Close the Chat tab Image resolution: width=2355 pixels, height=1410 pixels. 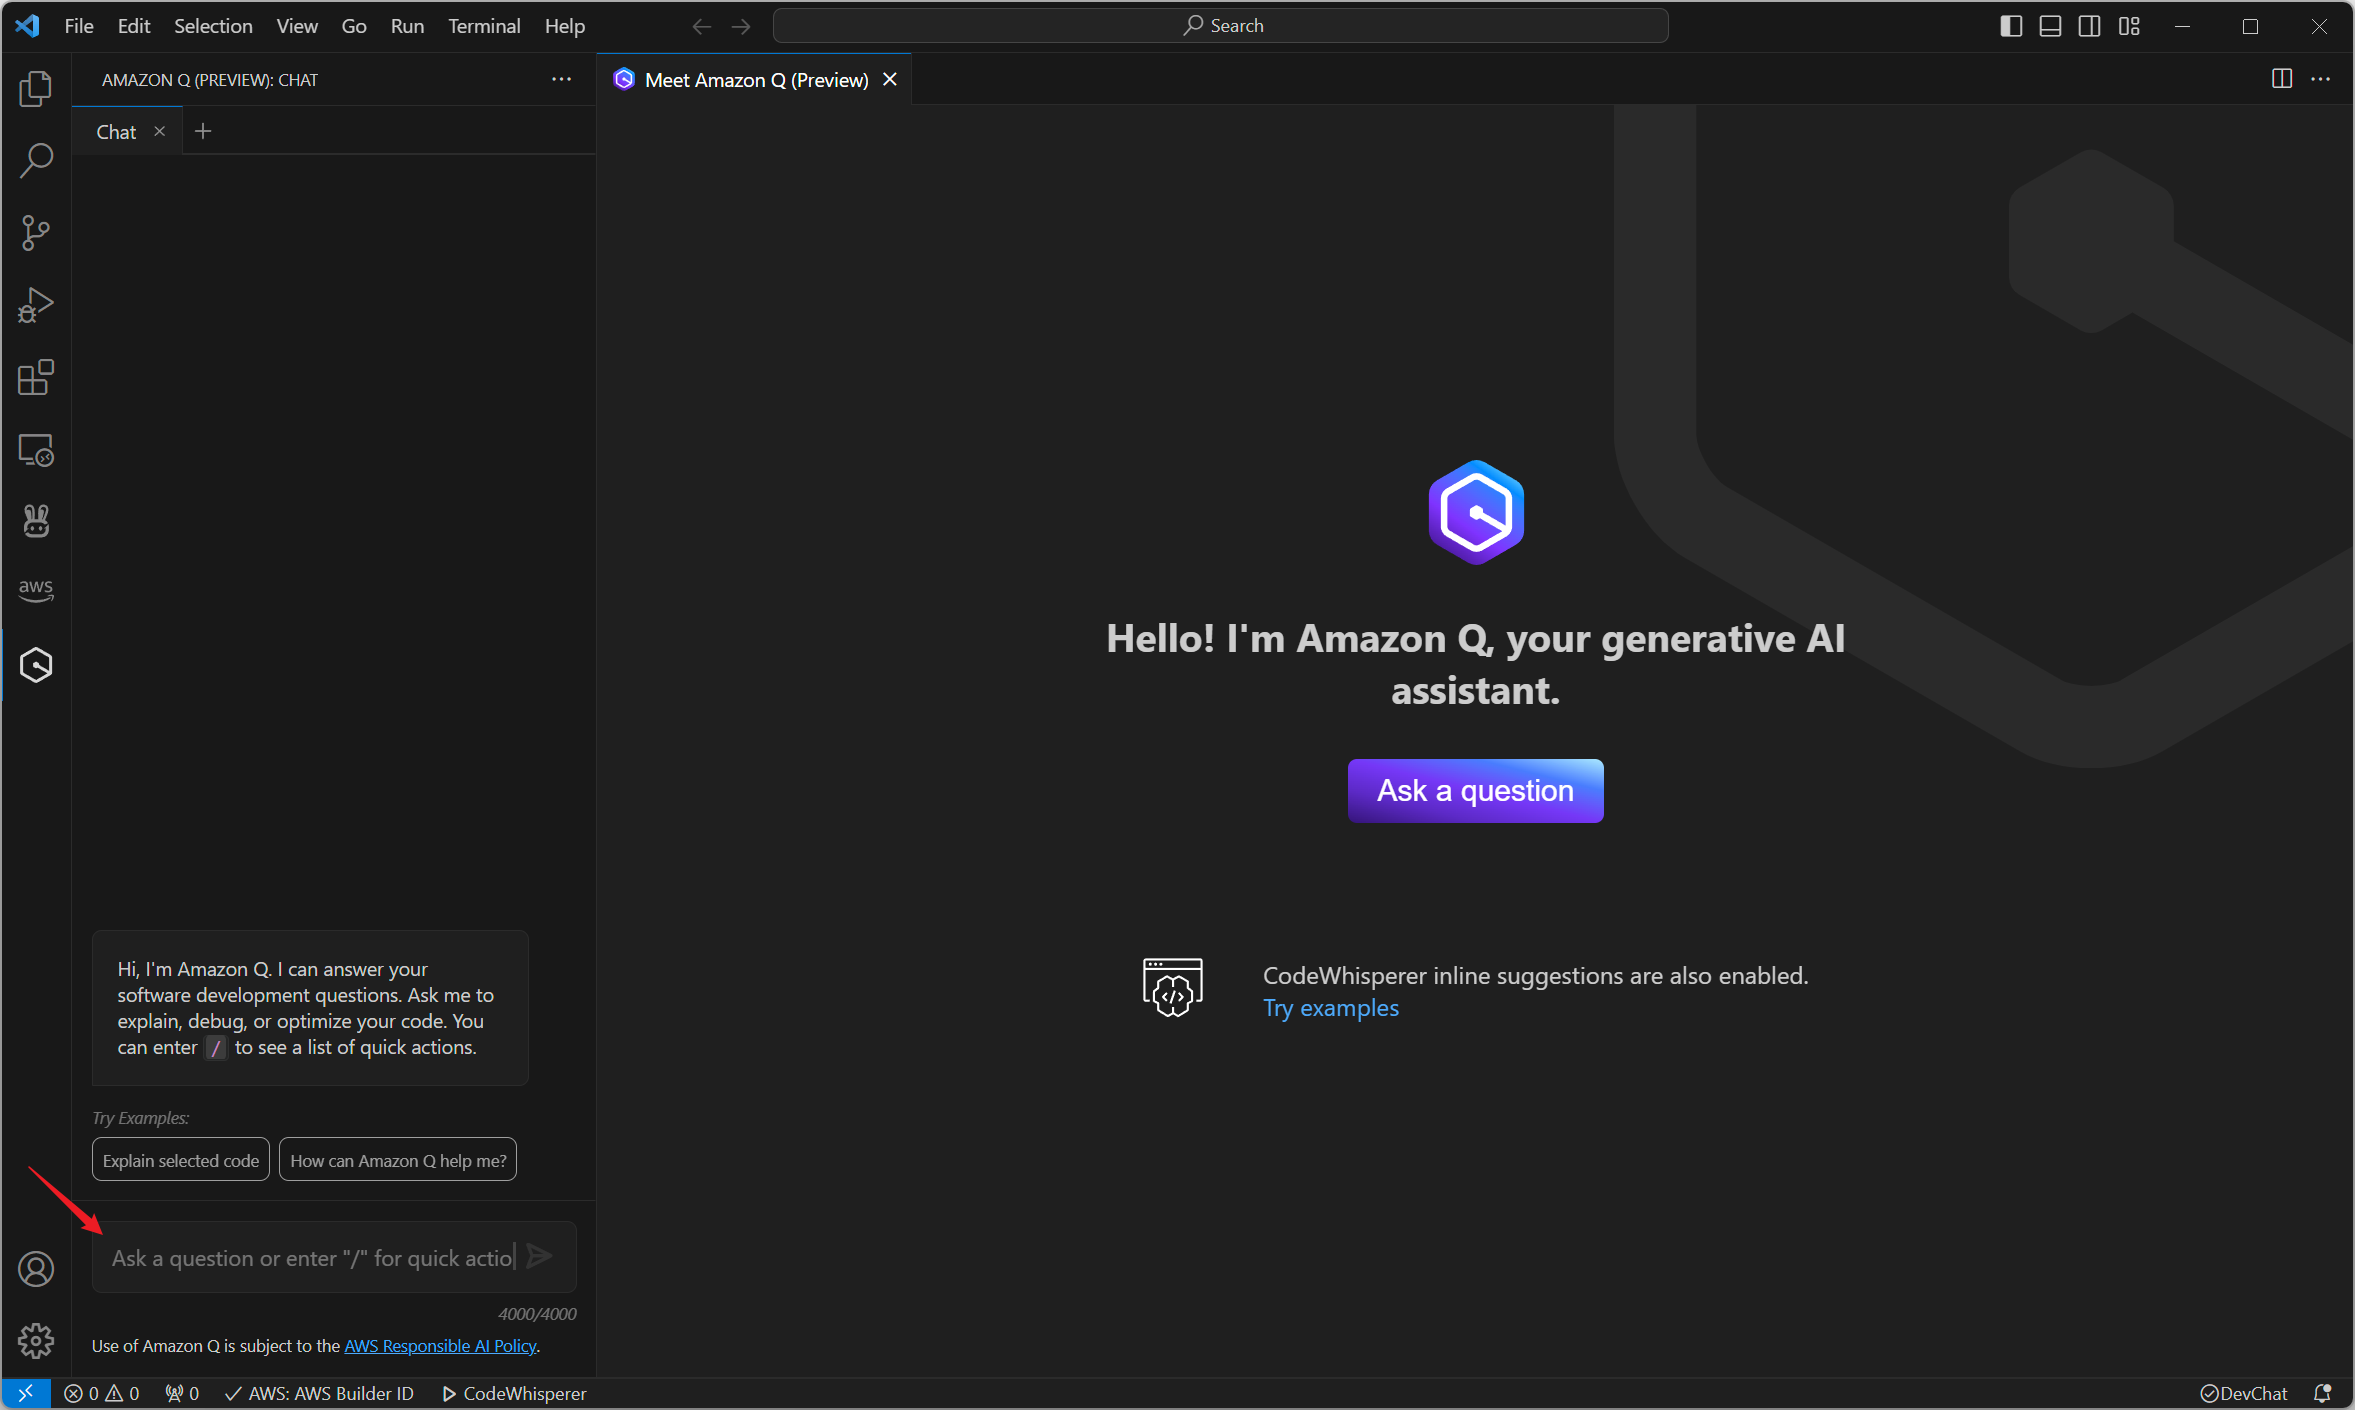pyautogui.click(x=159, y=132)
